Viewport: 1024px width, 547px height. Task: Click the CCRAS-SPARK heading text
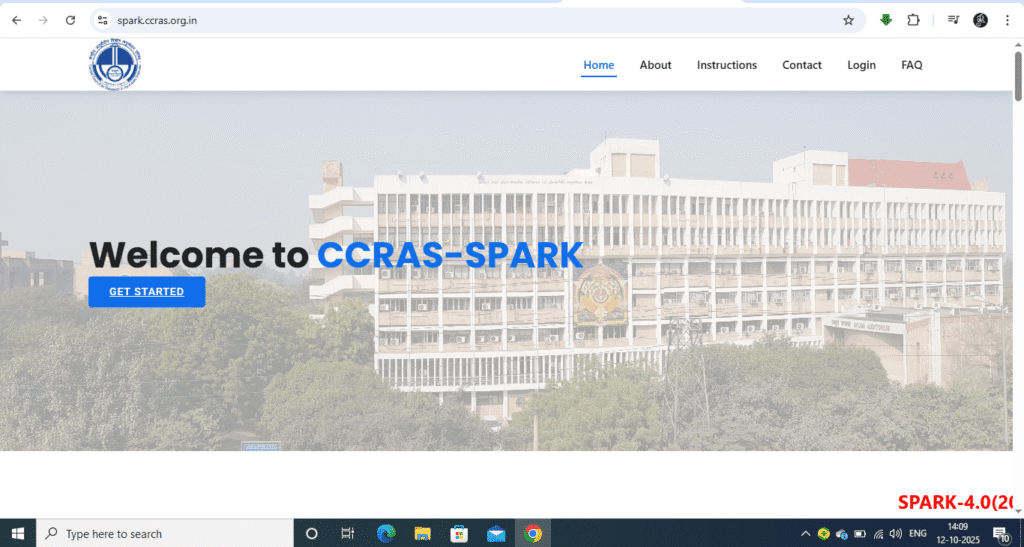[x=450, y=255]
